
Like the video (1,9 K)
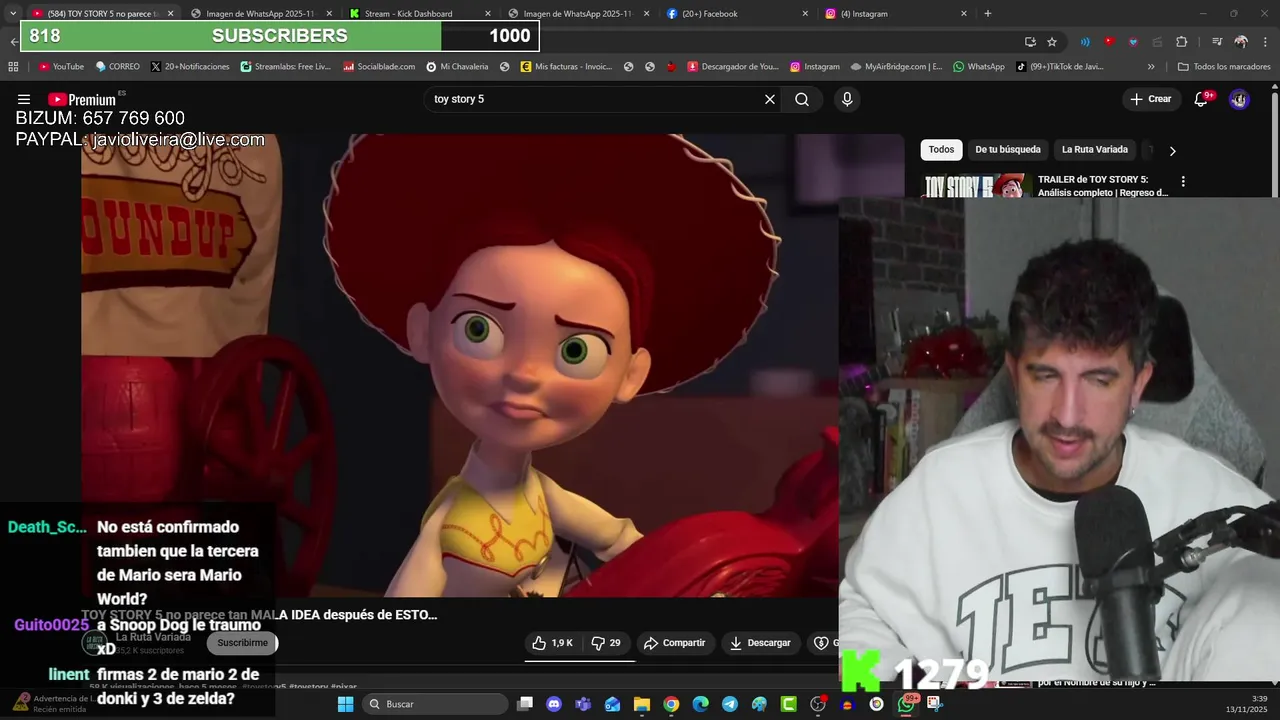pos(552,643)
